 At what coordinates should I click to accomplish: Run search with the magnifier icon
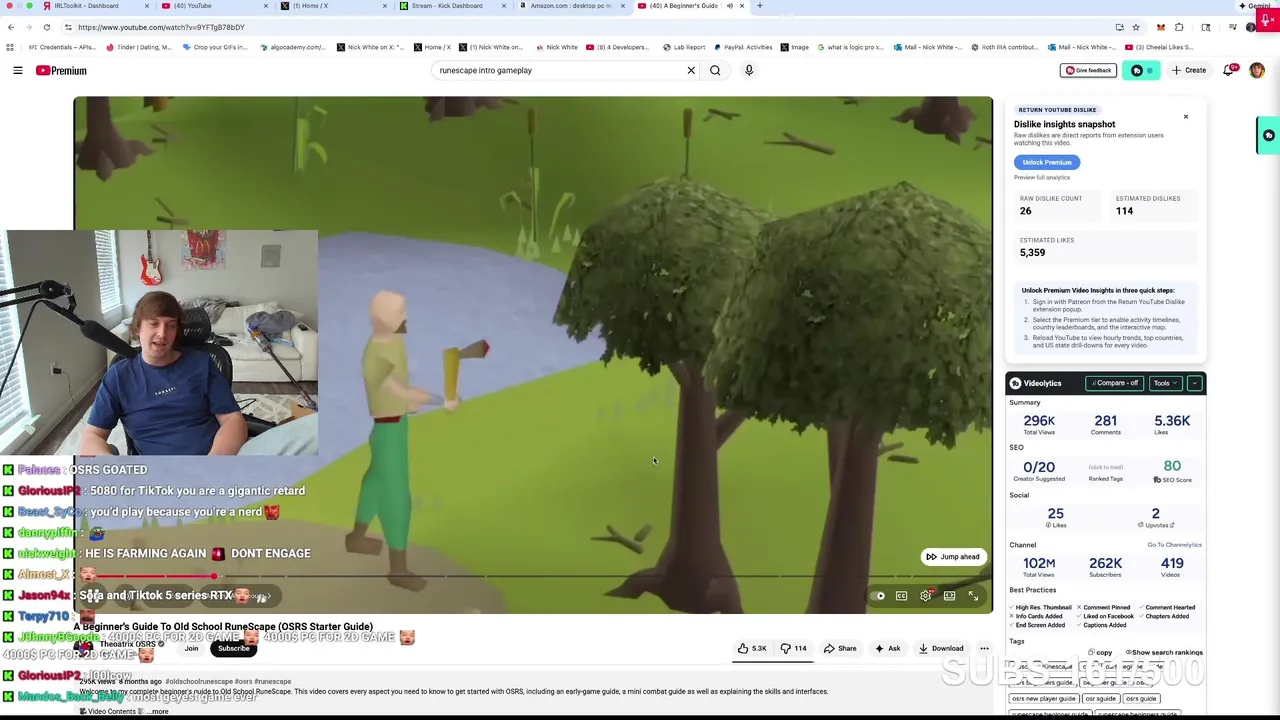pos(715,70)
